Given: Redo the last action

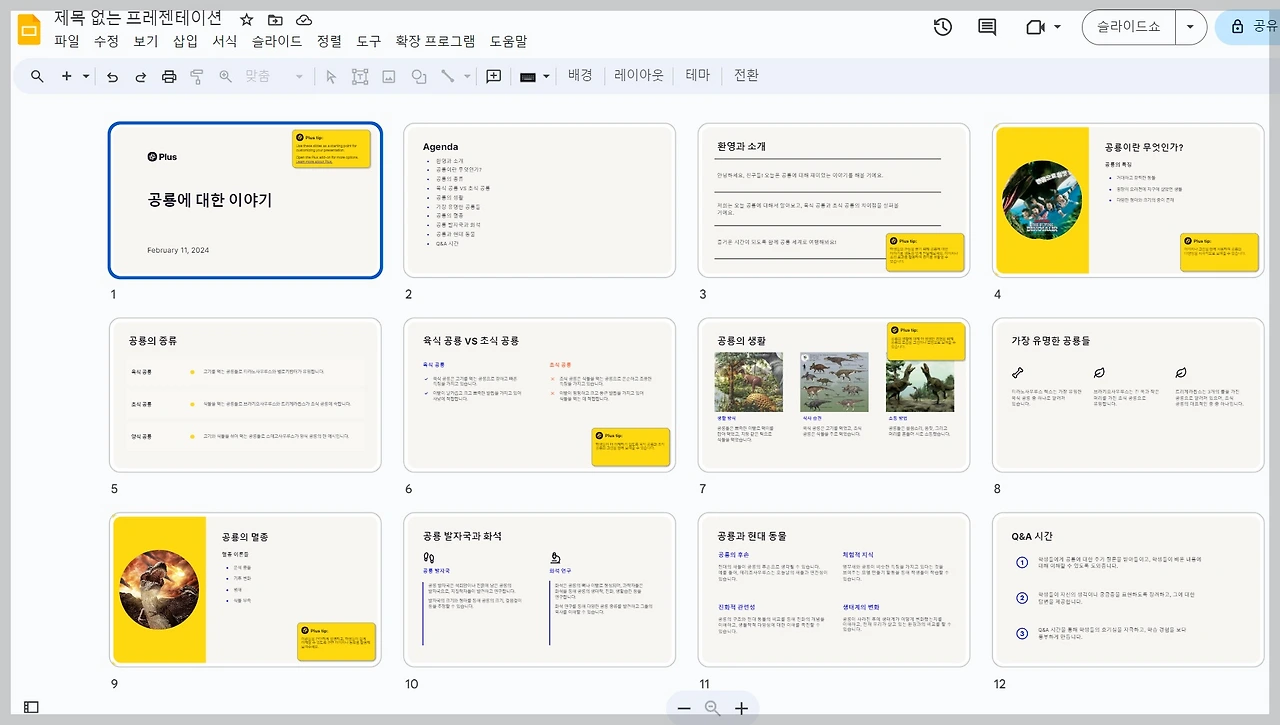Looking at the screenshot, I should point(141,76).
